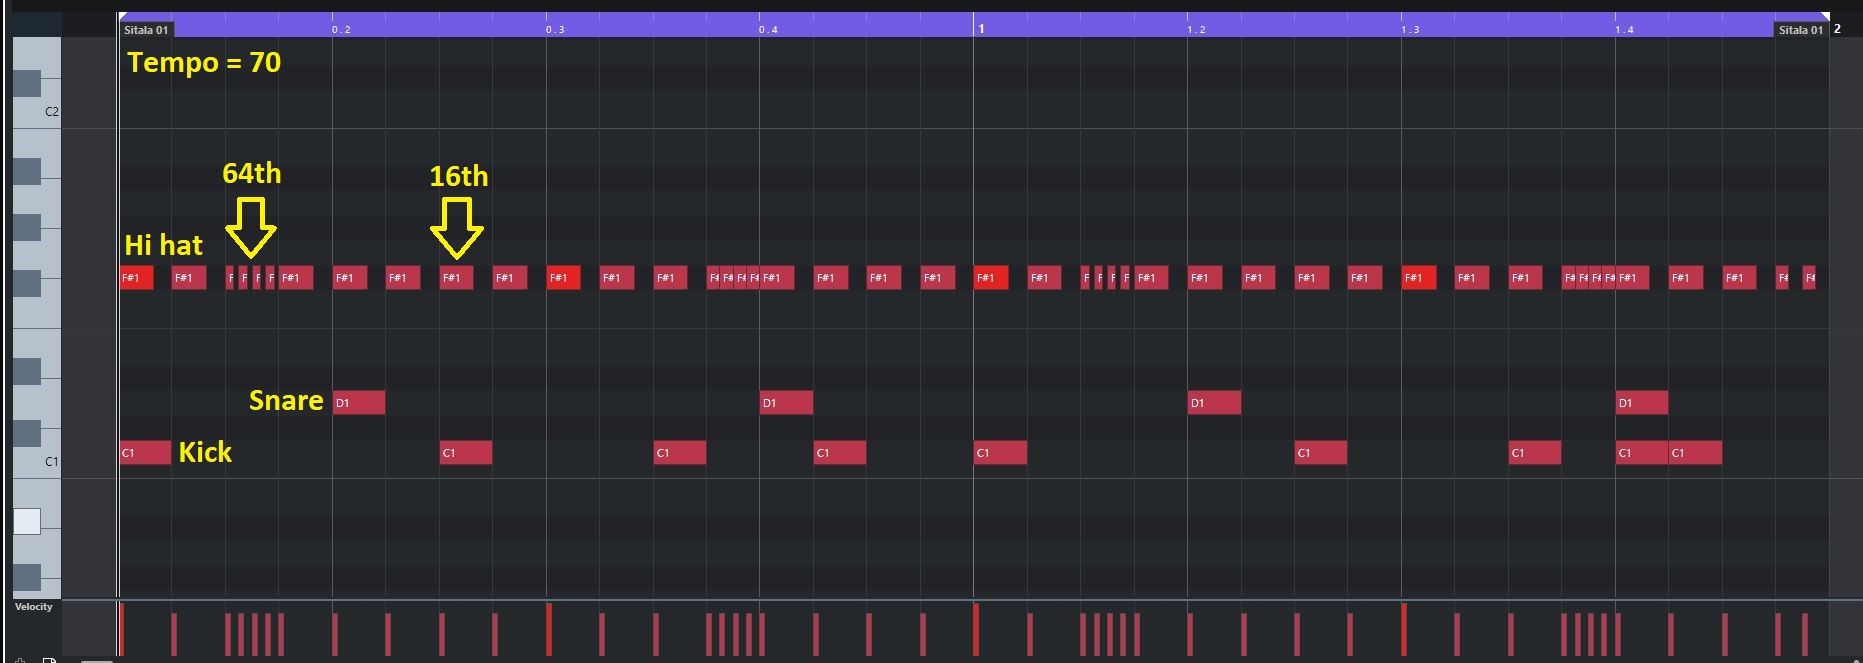
Task: Select the Sitala 01 label at right end
Action: 1800,30
